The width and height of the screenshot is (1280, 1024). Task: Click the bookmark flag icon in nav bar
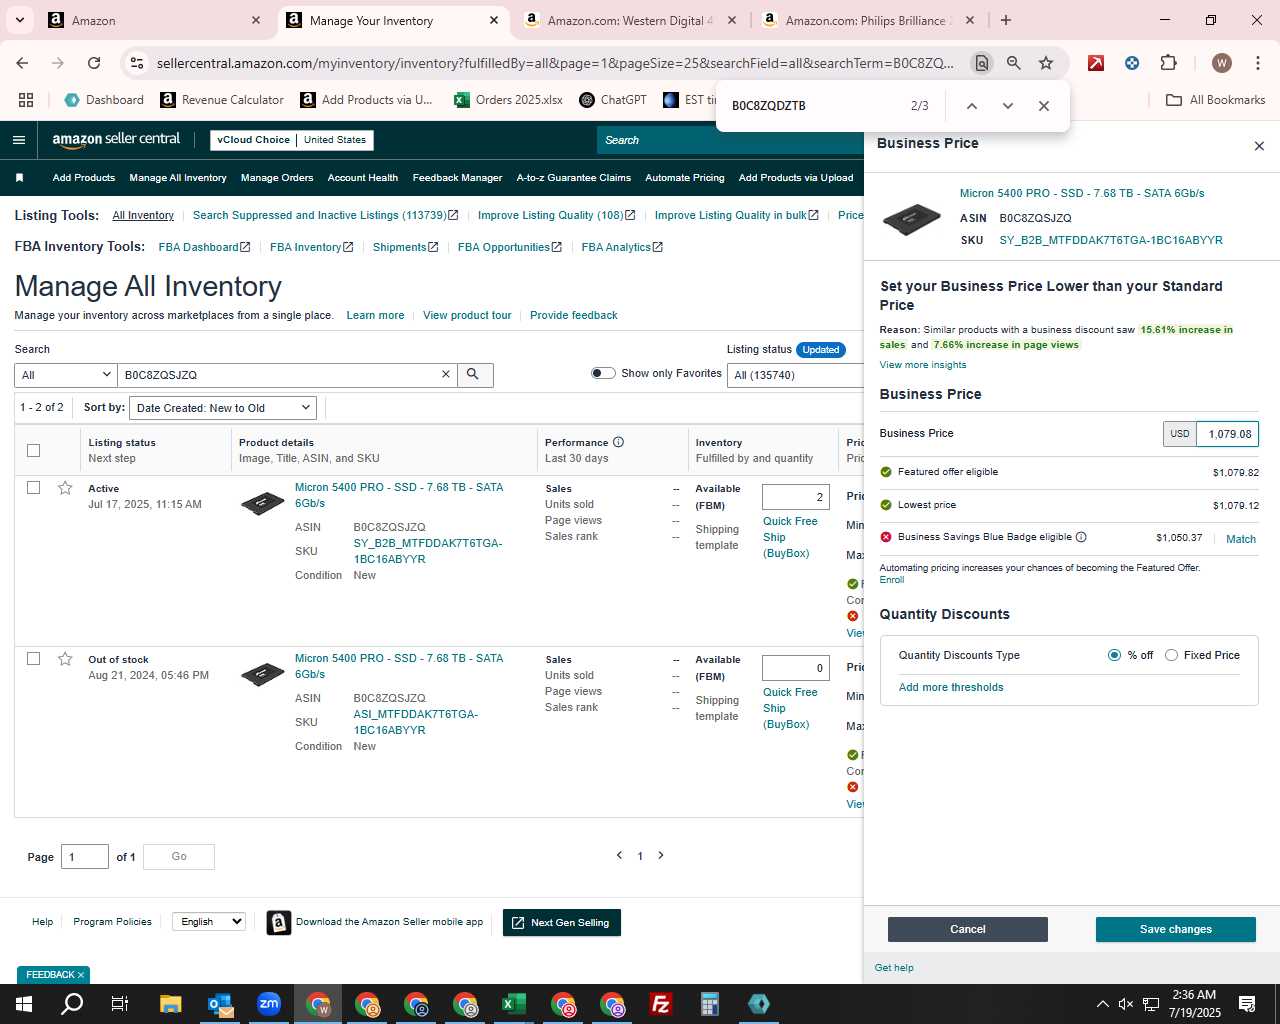(19, 178)
